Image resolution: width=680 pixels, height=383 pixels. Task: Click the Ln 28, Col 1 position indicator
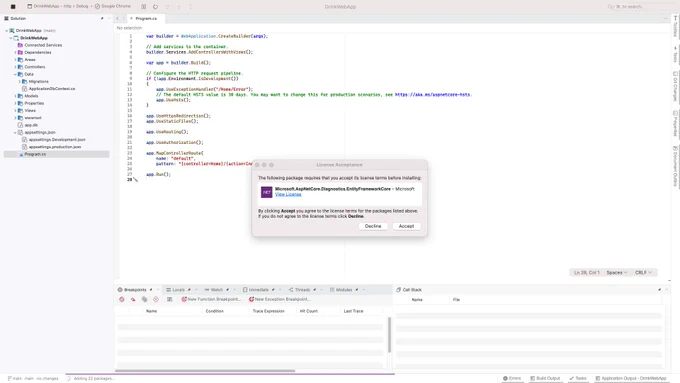(x=586, y=272)
